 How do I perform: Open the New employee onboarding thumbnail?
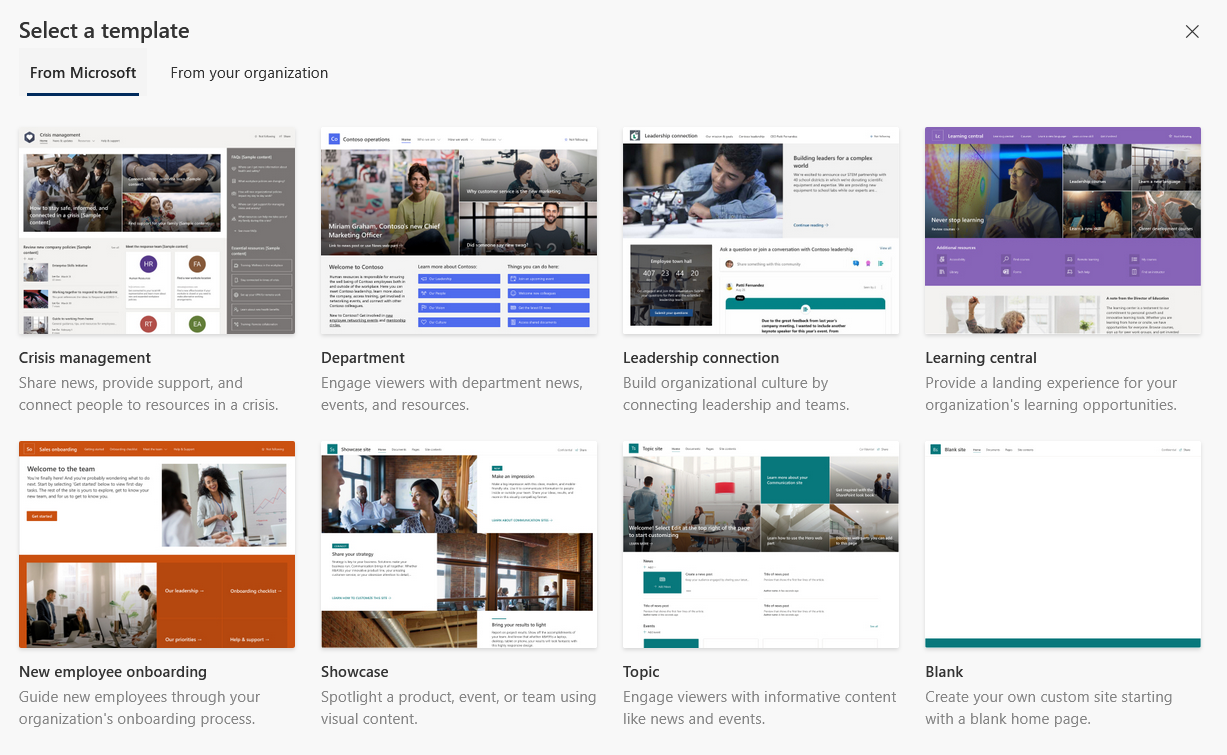coord(157,545)
